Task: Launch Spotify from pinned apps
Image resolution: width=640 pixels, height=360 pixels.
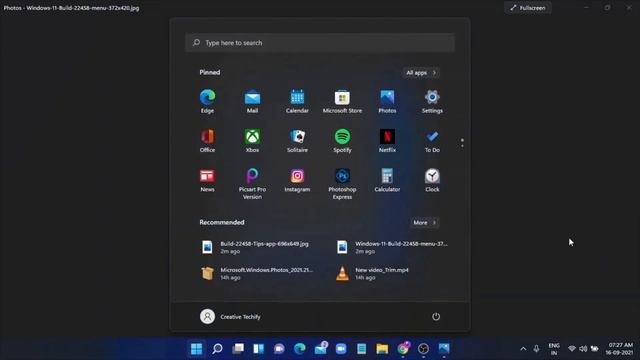Action: click(342, 140)
